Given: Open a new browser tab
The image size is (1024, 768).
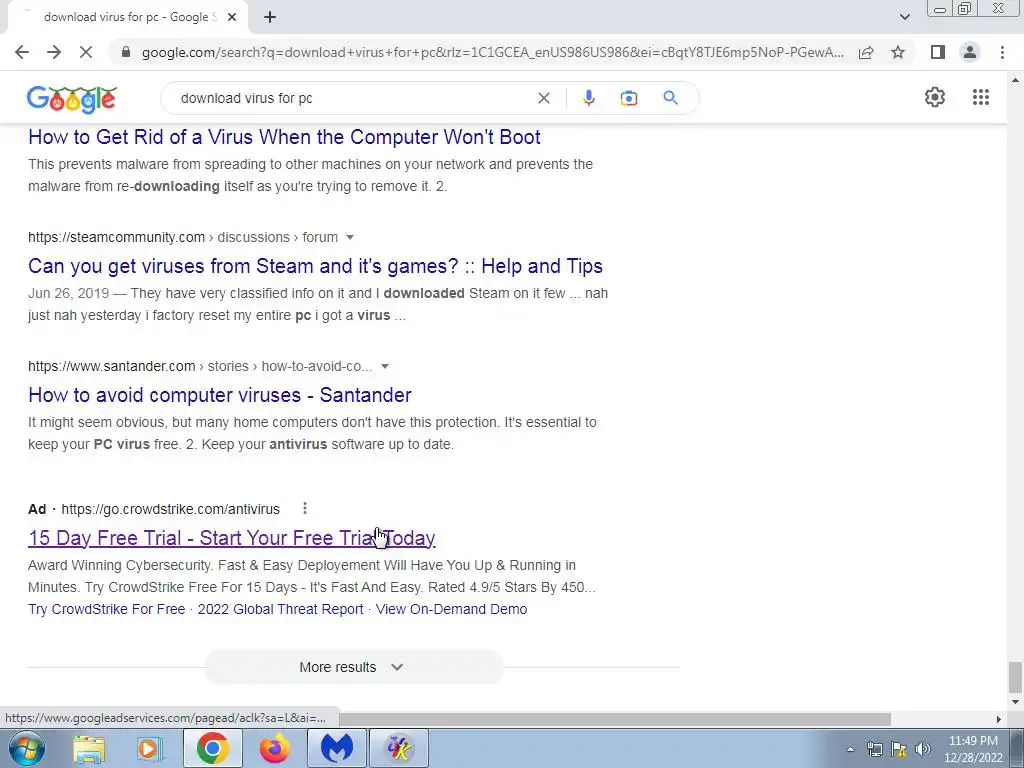Looking at the screenshot, I should [270, 17].
